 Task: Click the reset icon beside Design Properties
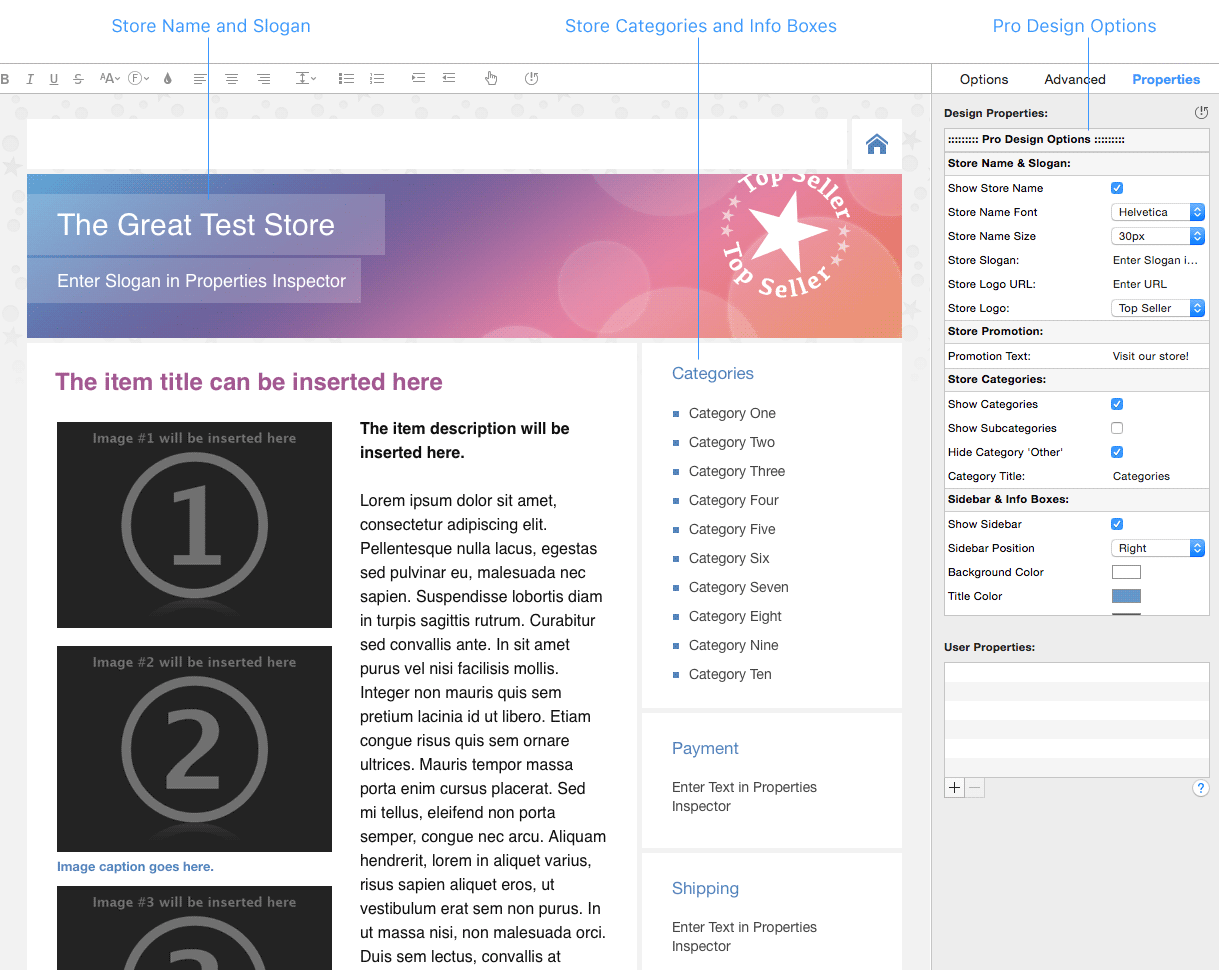[x=1201, y=113]
